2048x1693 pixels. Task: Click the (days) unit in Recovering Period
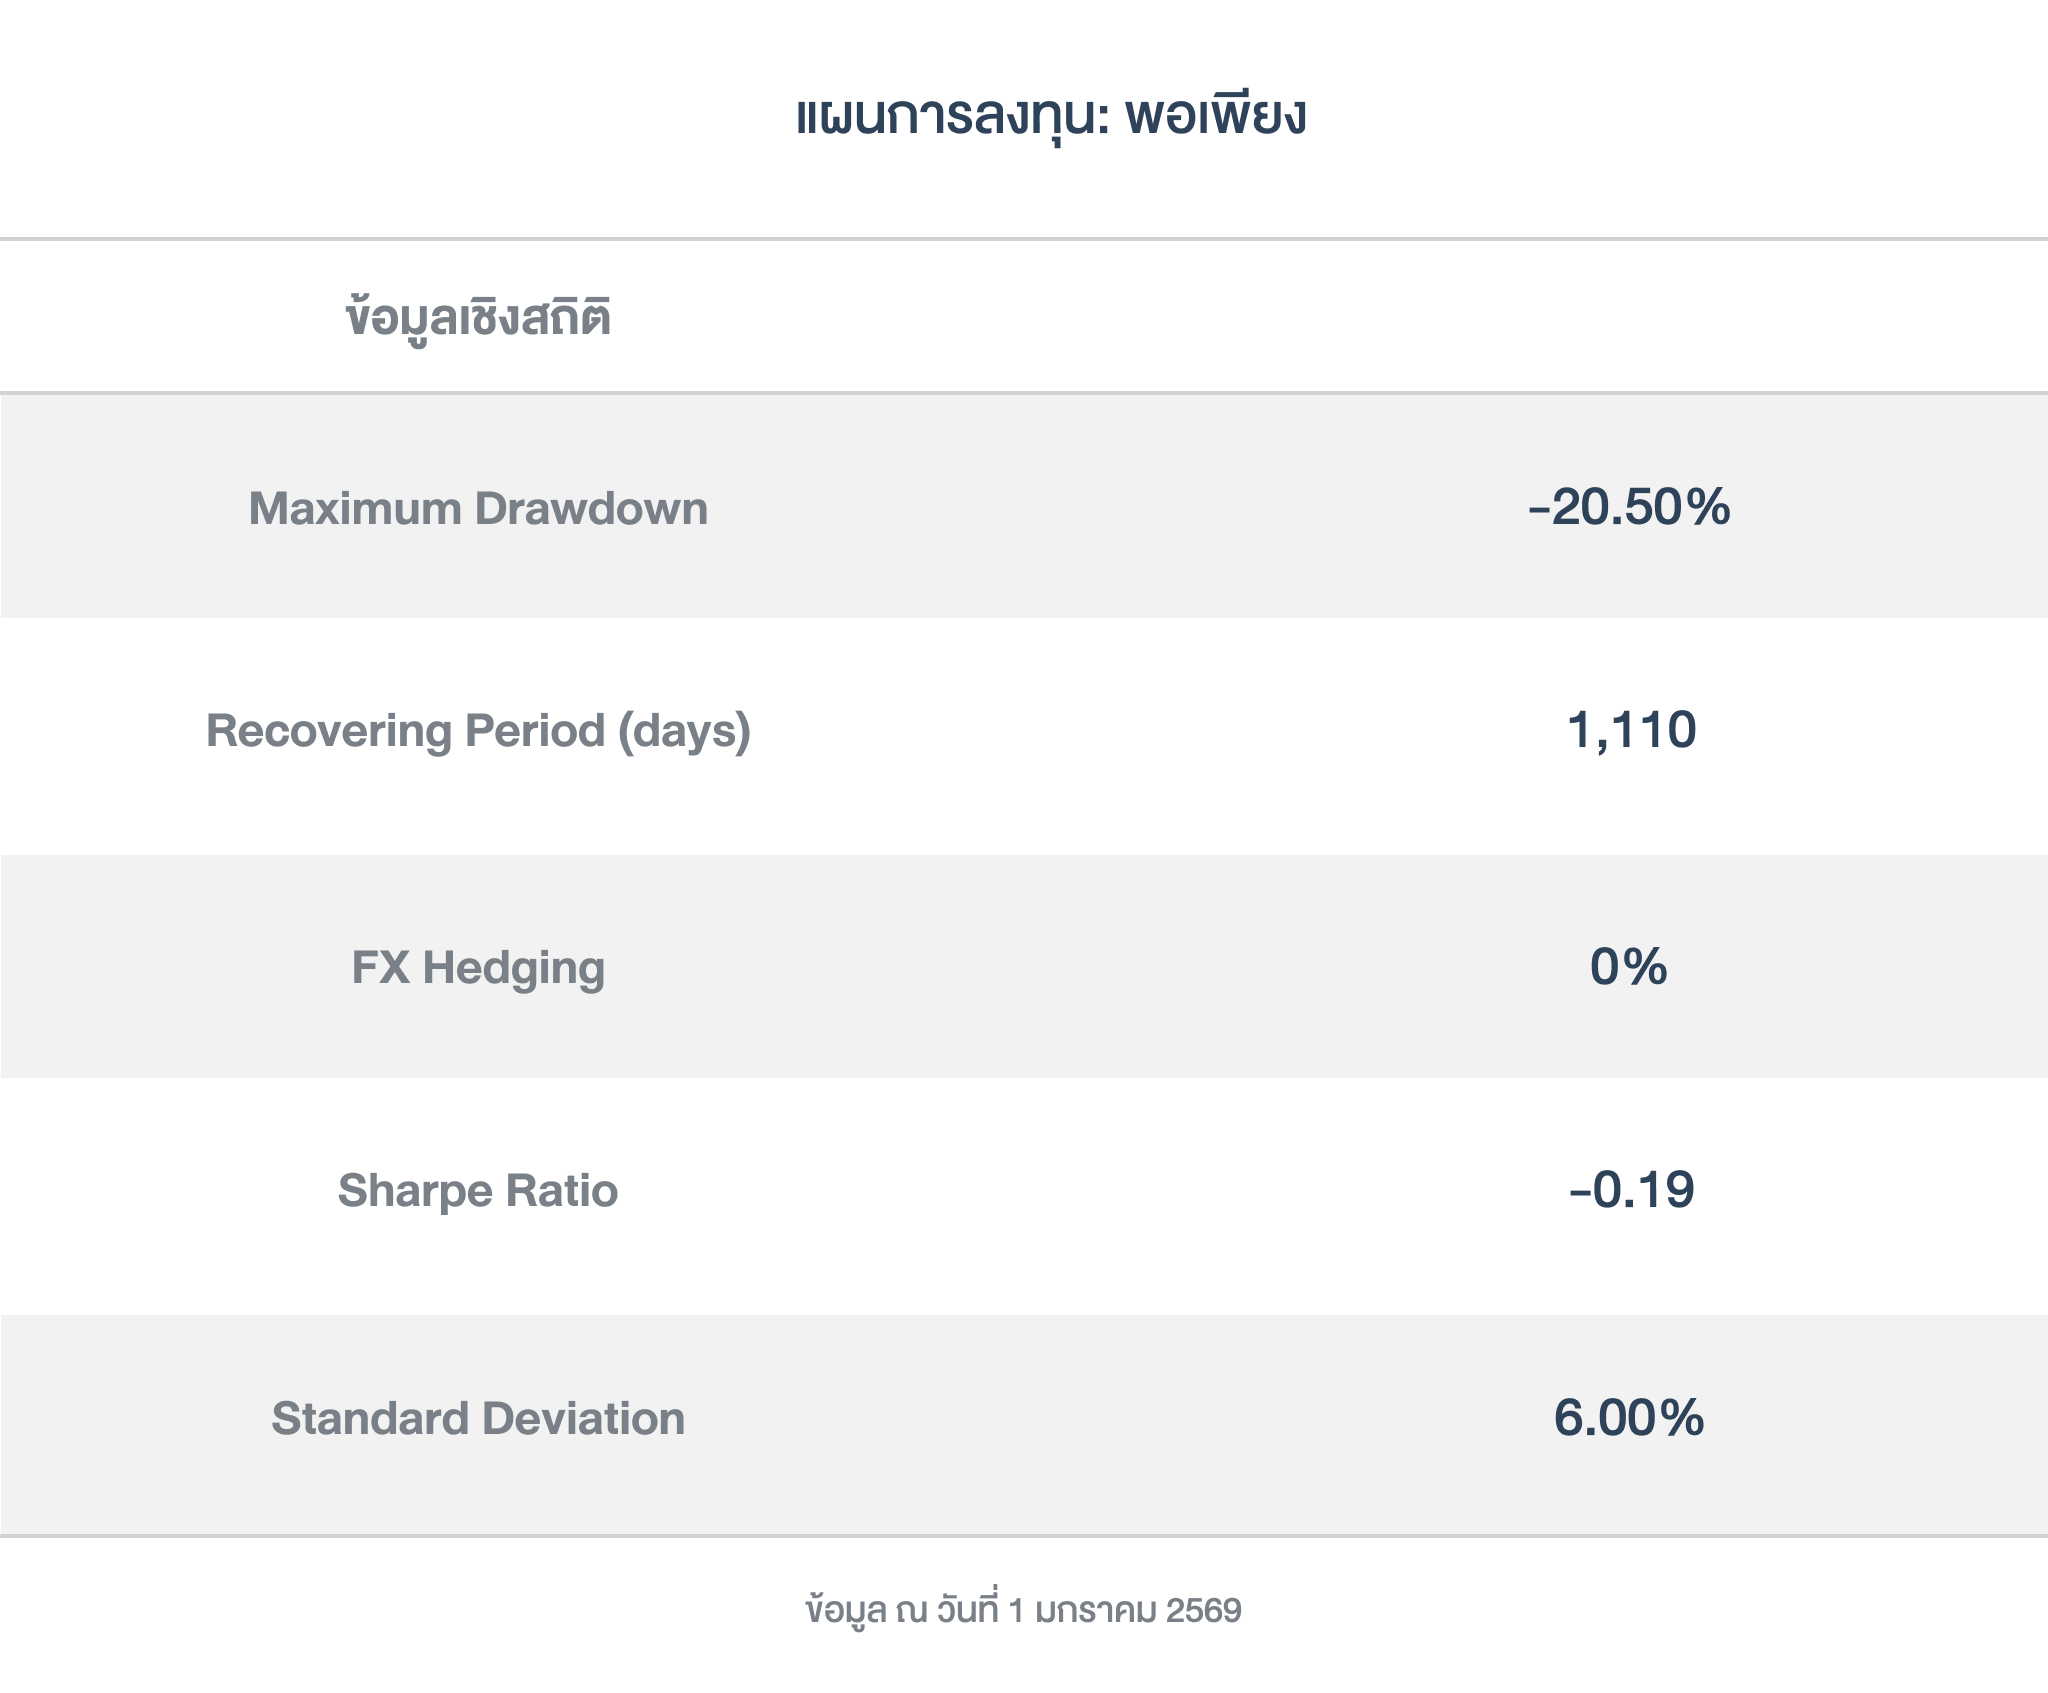(x=684, y=731)
